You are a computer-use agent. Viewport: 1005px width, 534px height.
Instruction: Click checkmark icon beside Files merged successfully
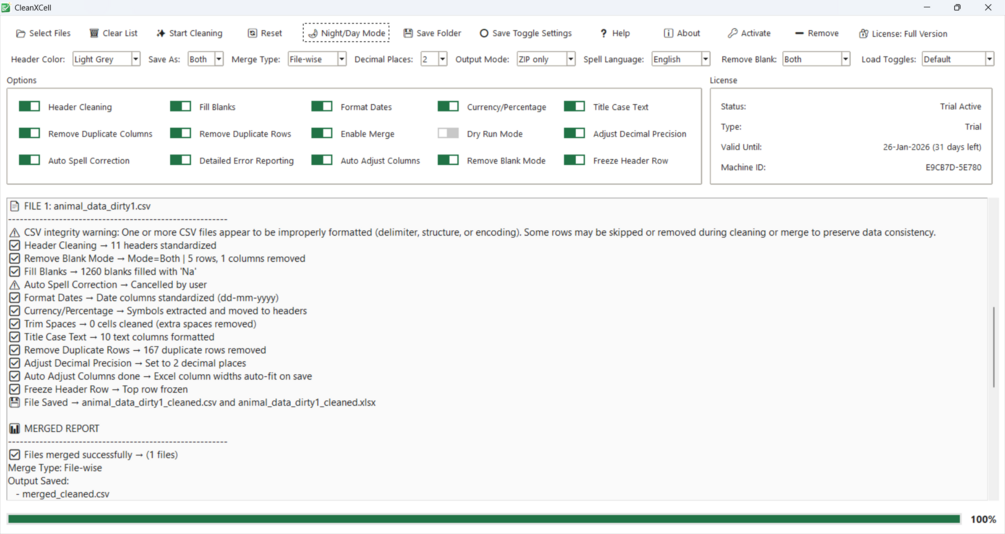14,455
